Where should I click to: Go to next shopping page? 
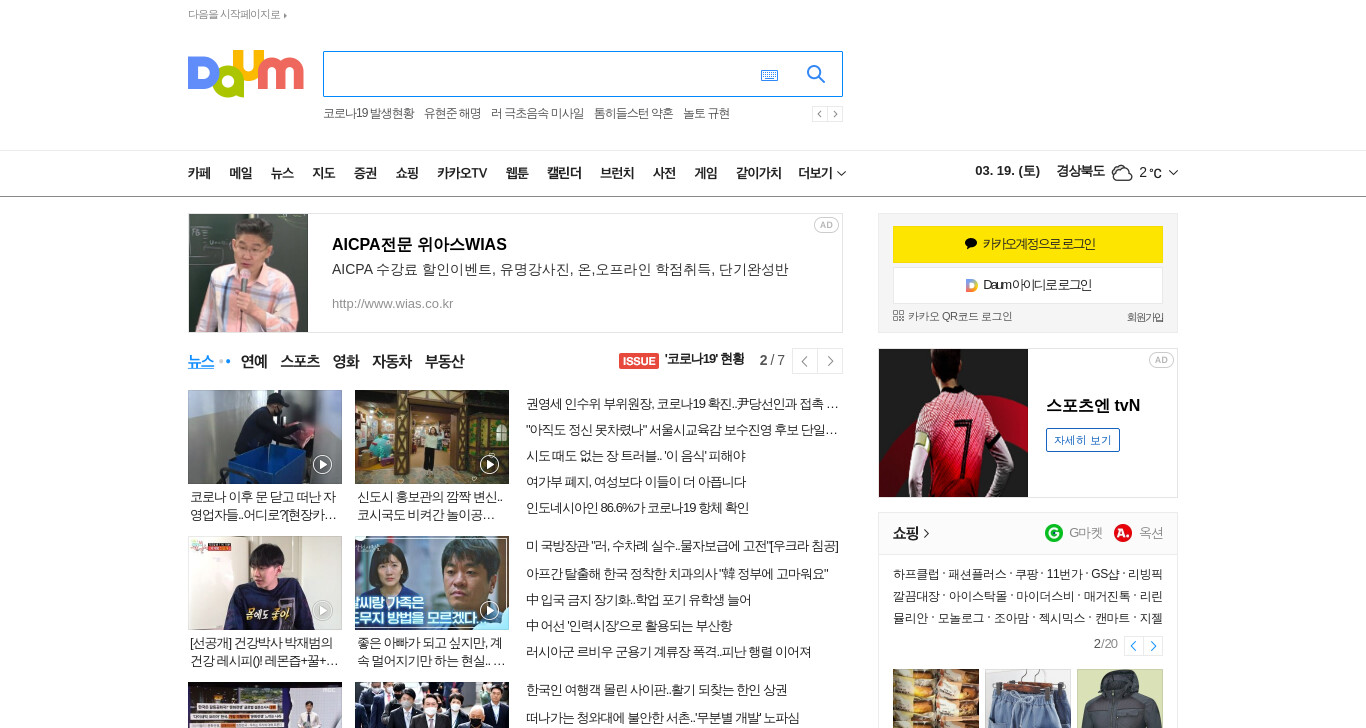[x=1153, y=646]
